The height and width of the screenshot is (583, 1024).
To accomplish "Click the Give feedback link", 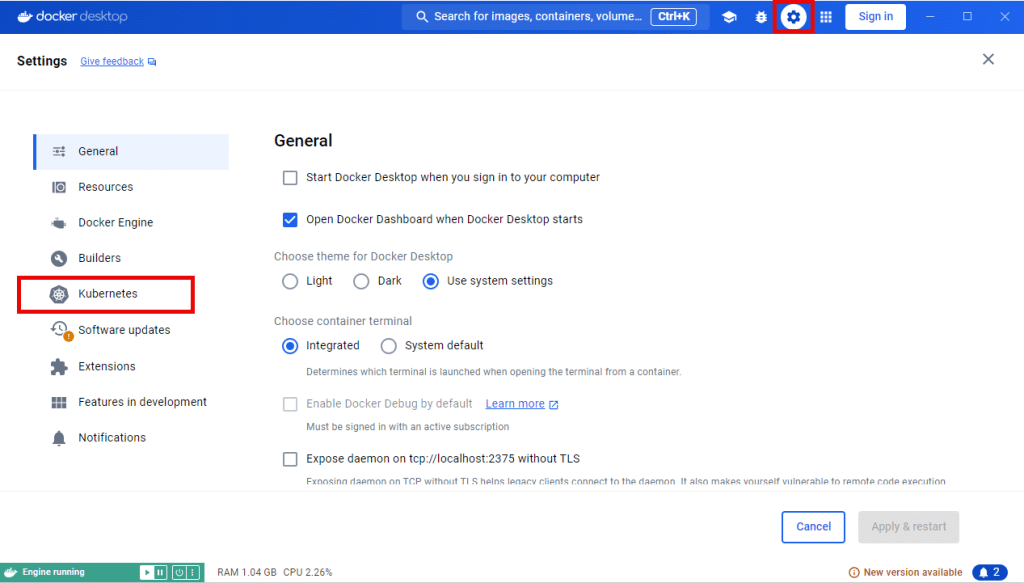I will 112,61.
